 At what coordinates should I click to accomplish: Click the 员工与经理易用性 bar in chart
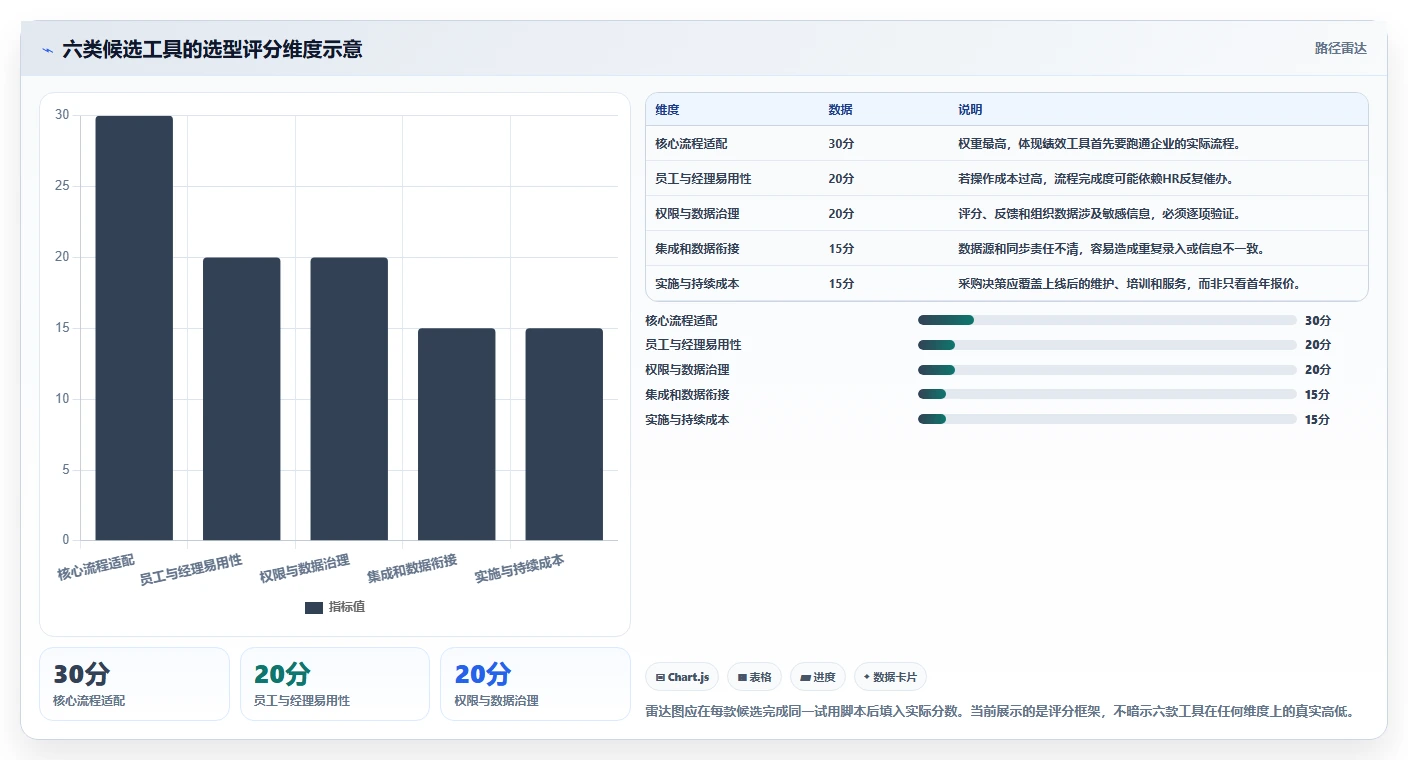[242, 399]
